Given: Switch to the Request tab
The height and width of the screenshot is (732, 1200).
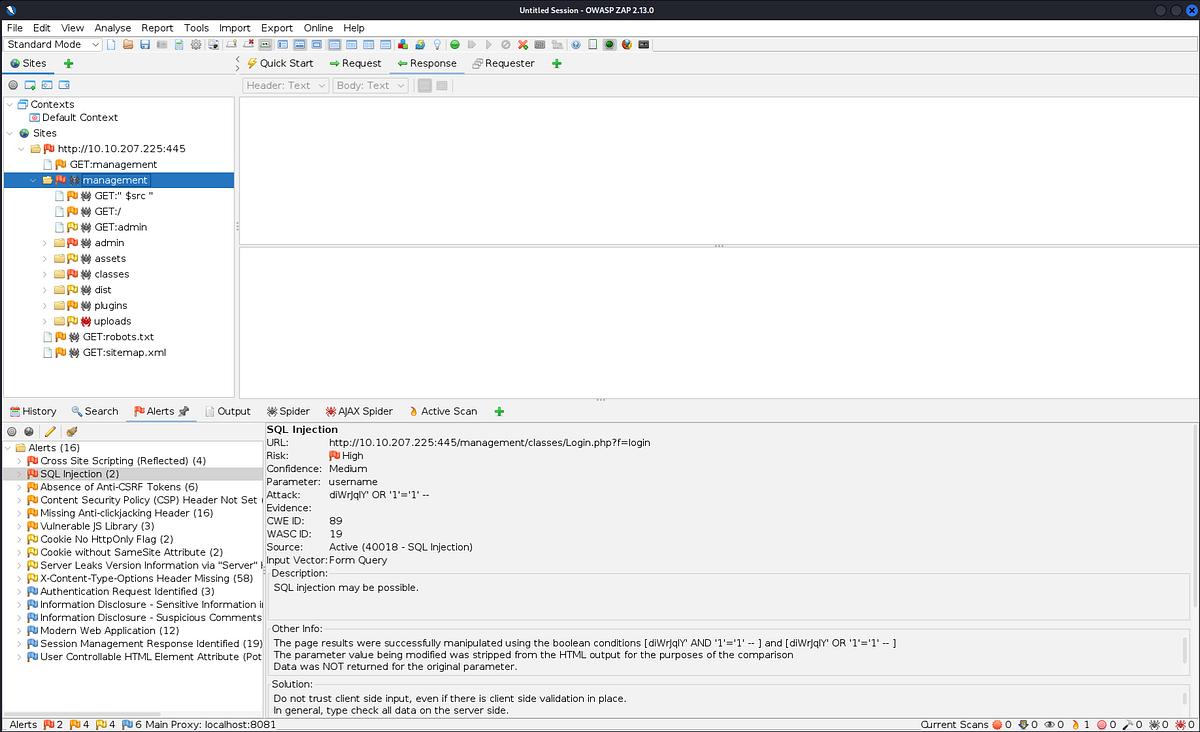Looking at the screenshot, I should pos(354,63).
